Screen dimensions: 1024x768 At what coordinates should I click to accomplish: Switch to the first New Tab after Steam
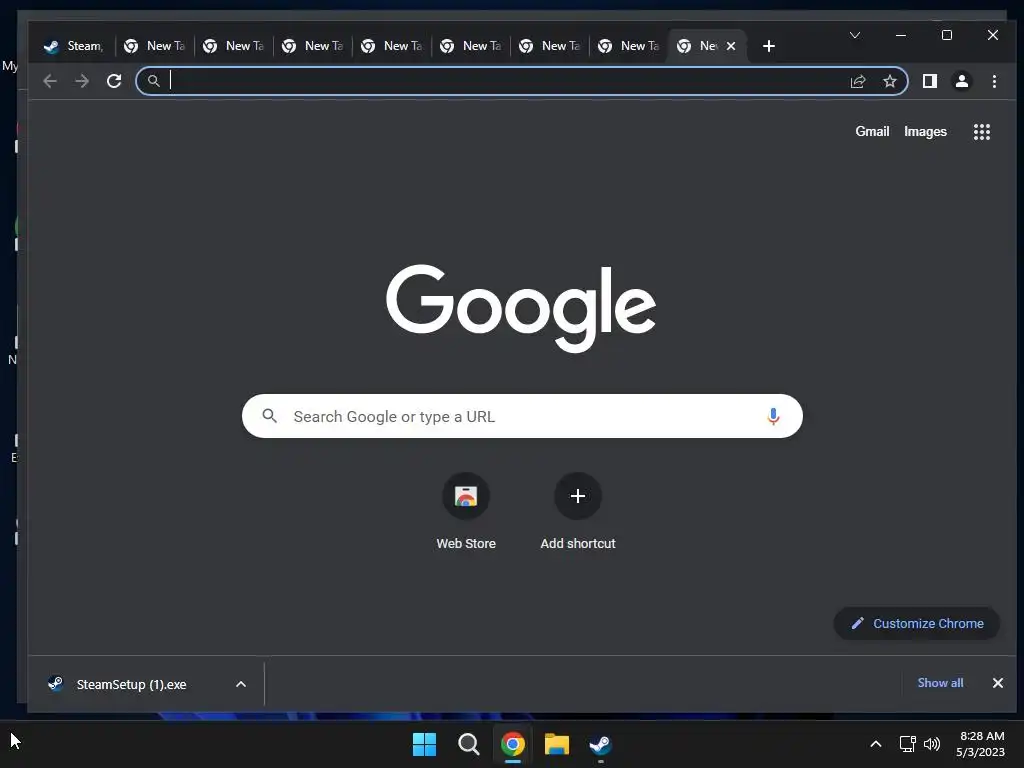pos(155,46)
